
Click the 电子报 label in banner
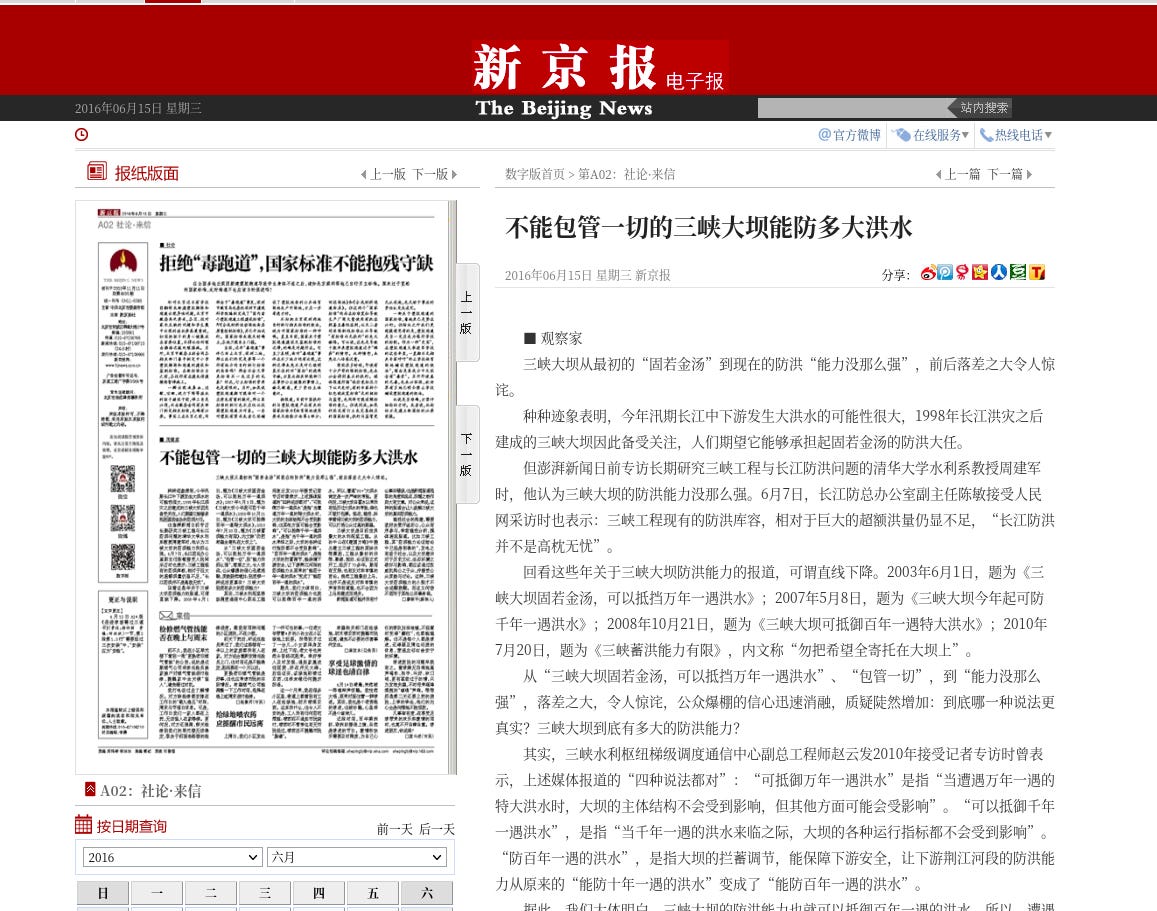click(x=694, y=81)
